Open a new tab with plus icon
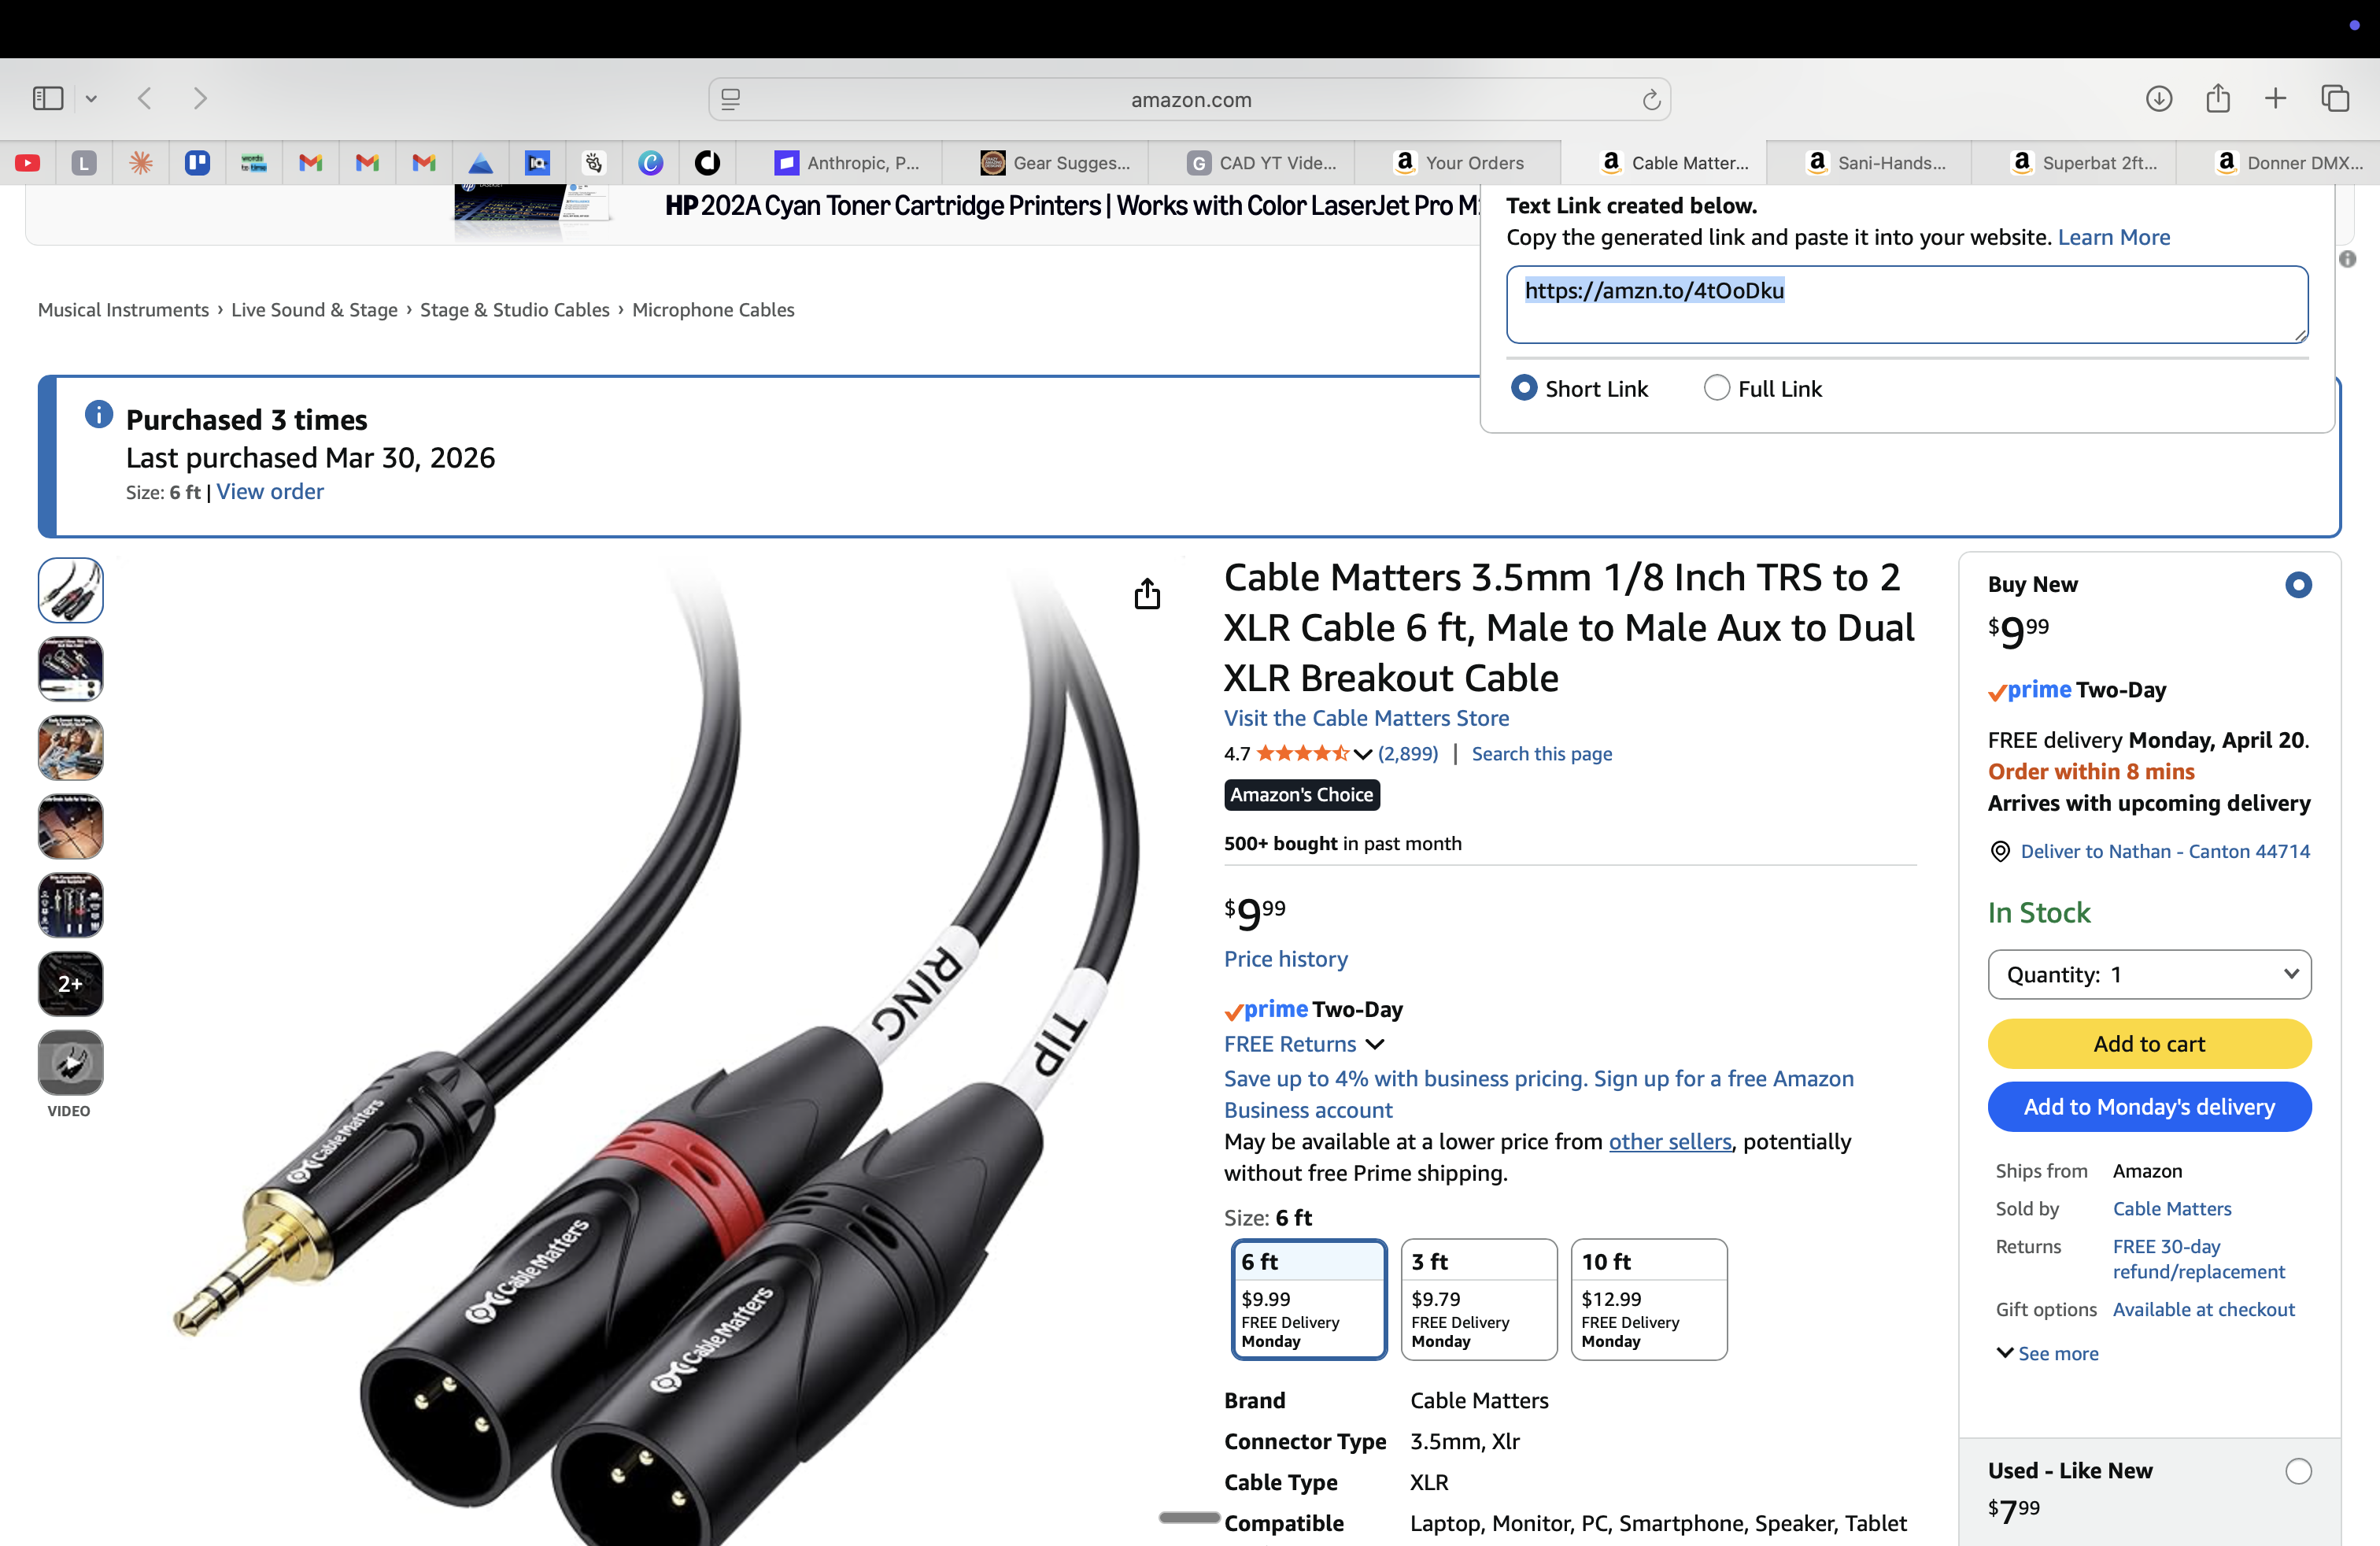This screenshot has height=1546, width=2380. [2275, 98]
